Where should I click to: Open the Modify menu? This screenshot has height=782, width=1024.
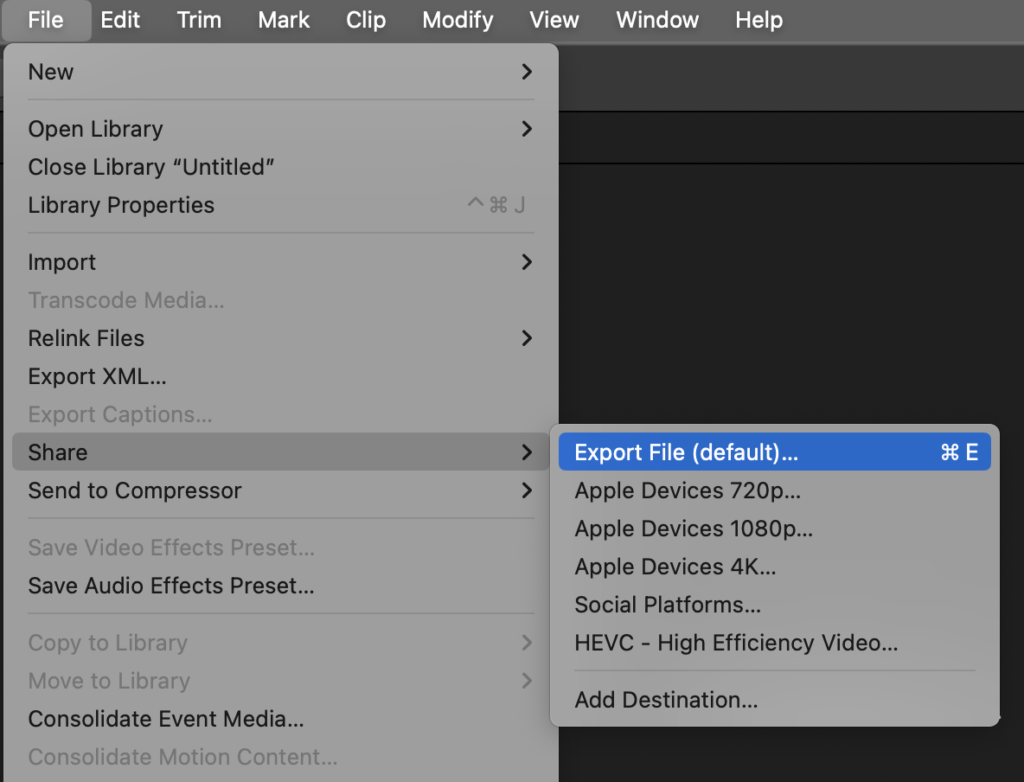[458, 20]
